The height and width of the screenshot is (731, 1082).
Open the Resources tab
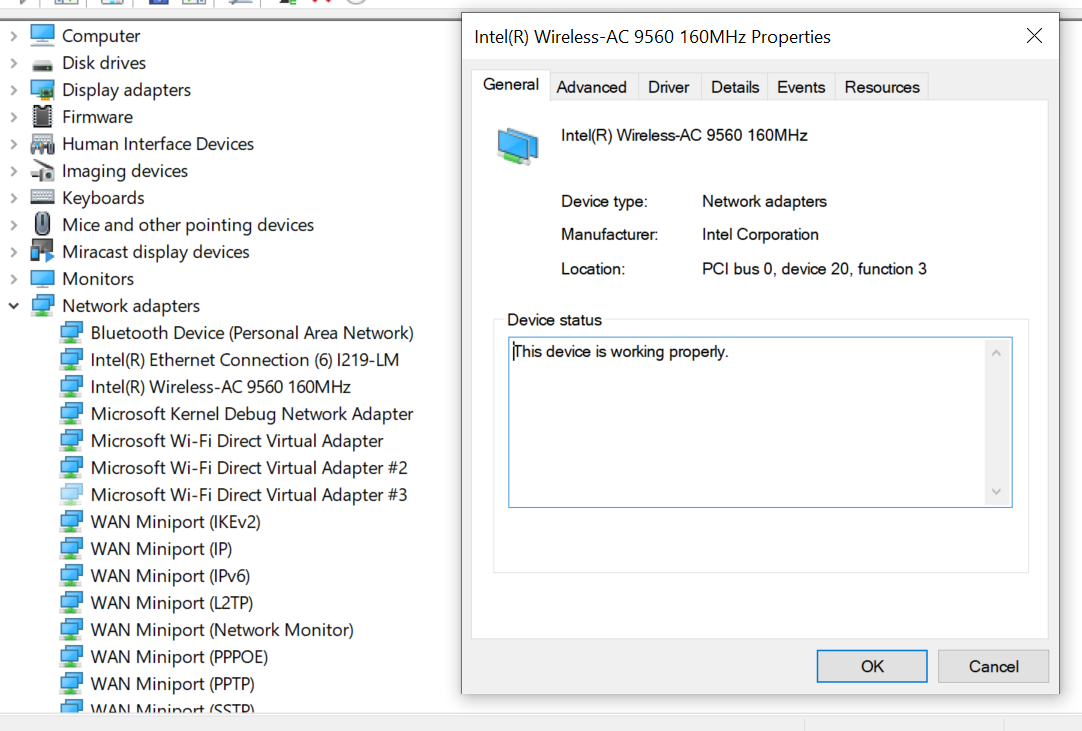click(882, 88)
